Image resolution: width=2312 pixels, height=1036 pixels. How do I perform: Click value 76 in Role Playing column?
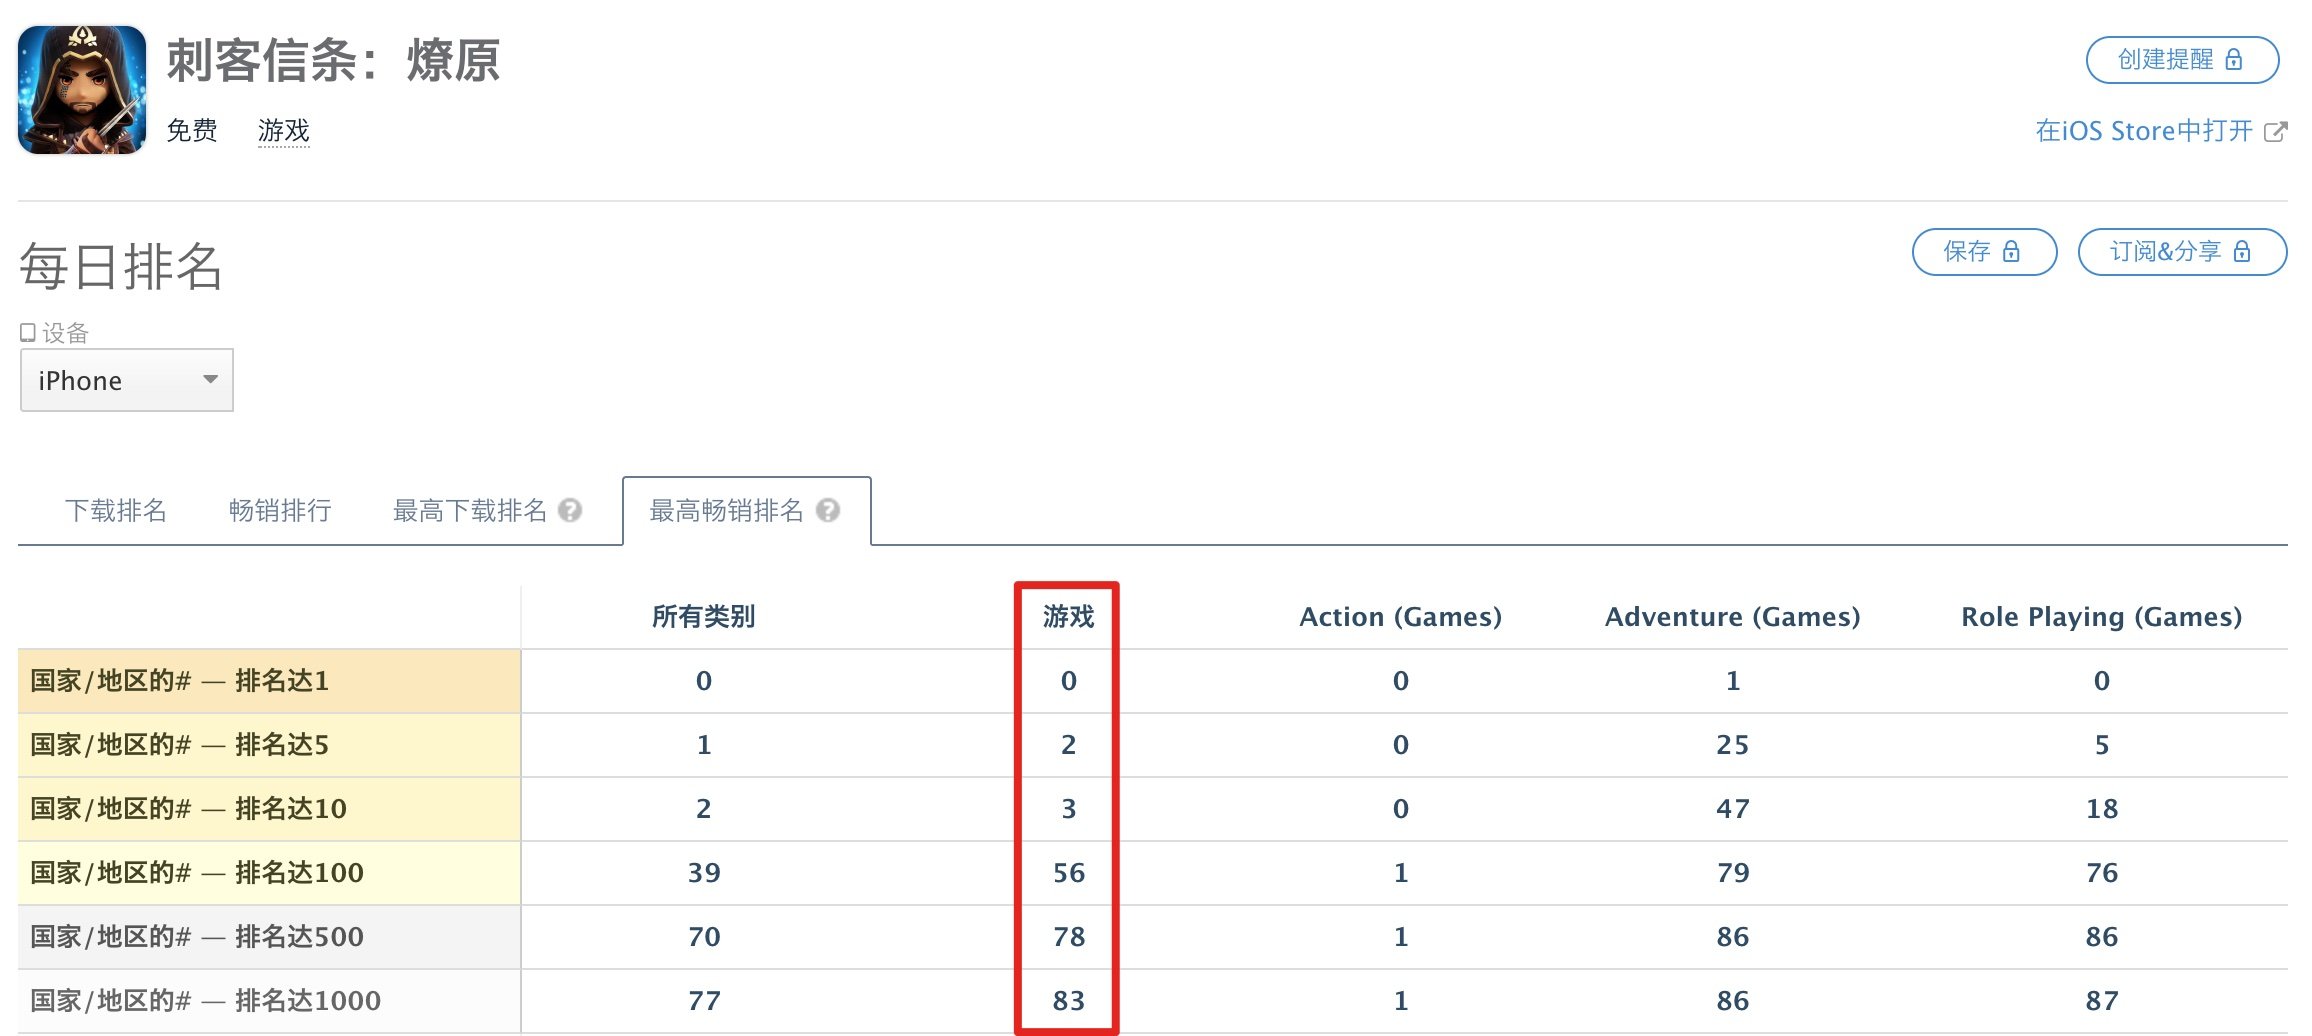(x=2102, y=873)
